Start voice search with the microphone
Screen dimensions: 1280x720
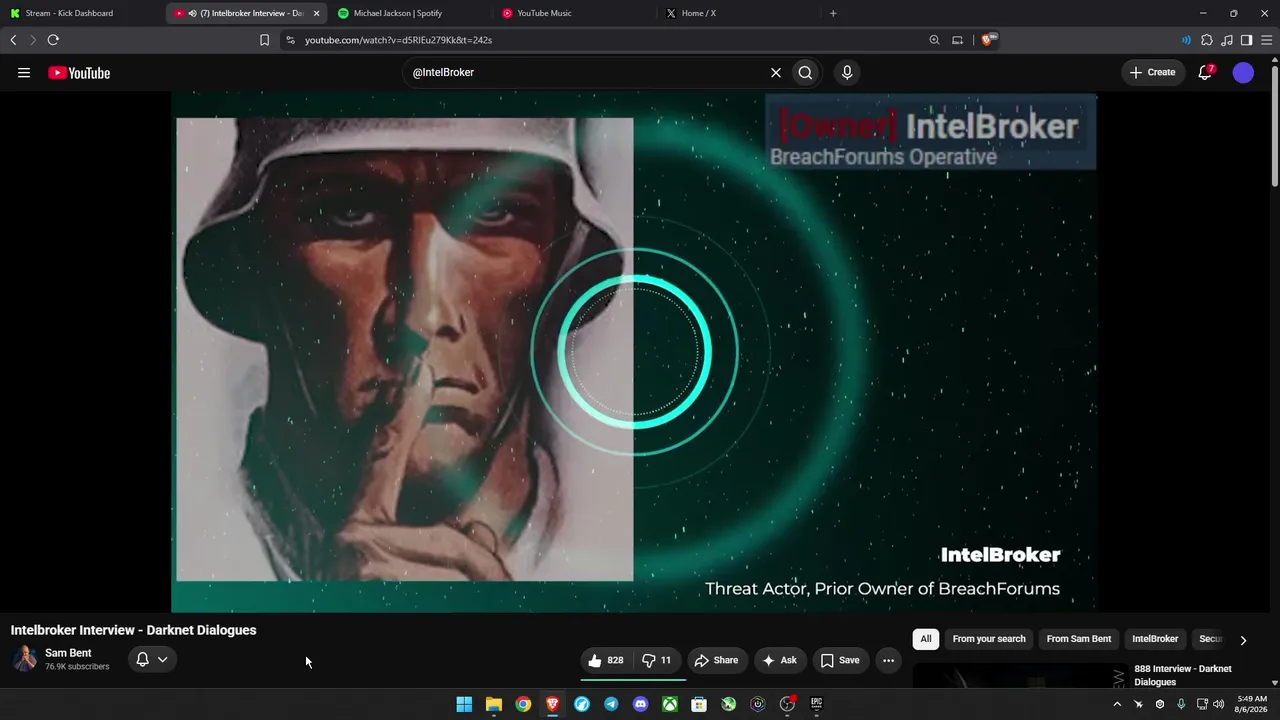pos(847,72)
